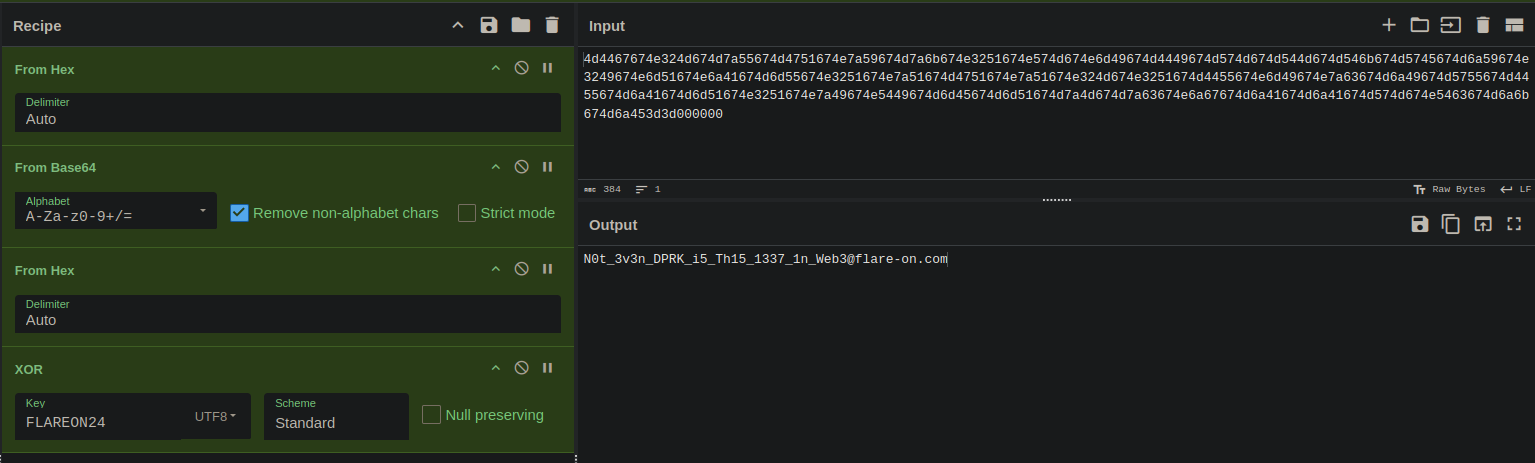
Task: Copy output to the clipboard
Action: tap(1450, 224)
